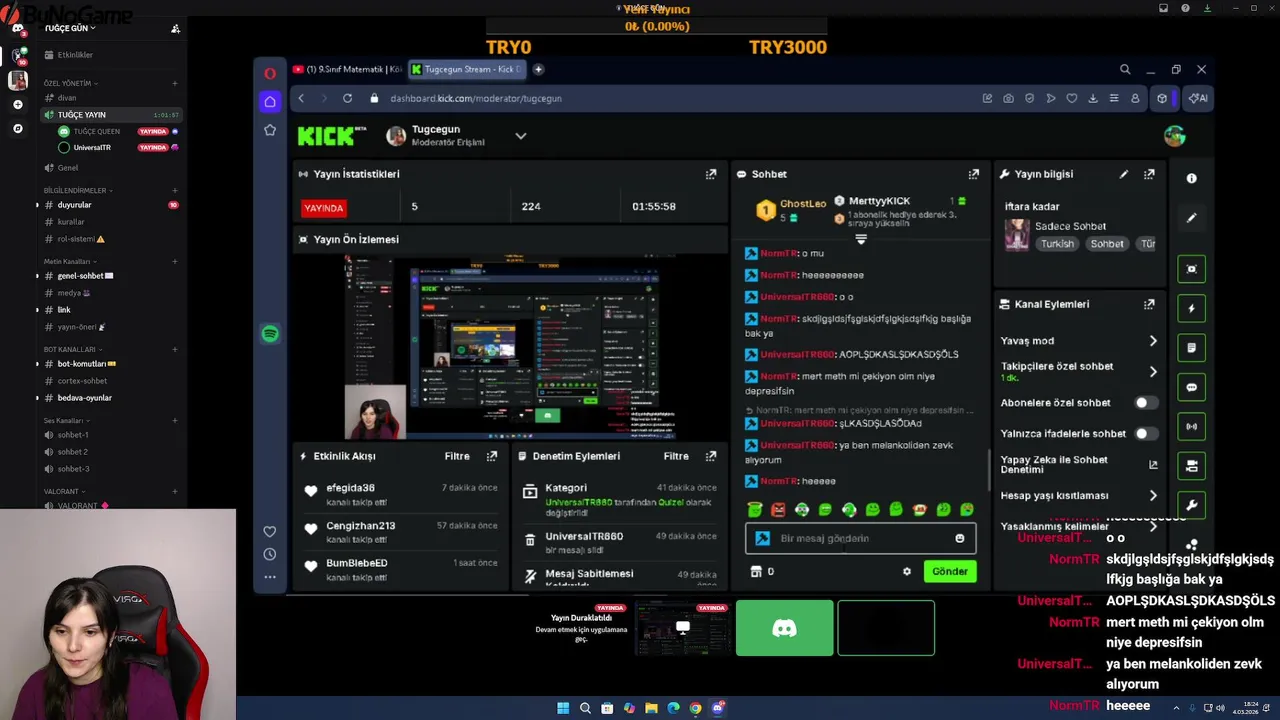1280x720 pixels.
Task: Pop out the Yayın İstatistikleri panel
Action: tap(711, 174)
